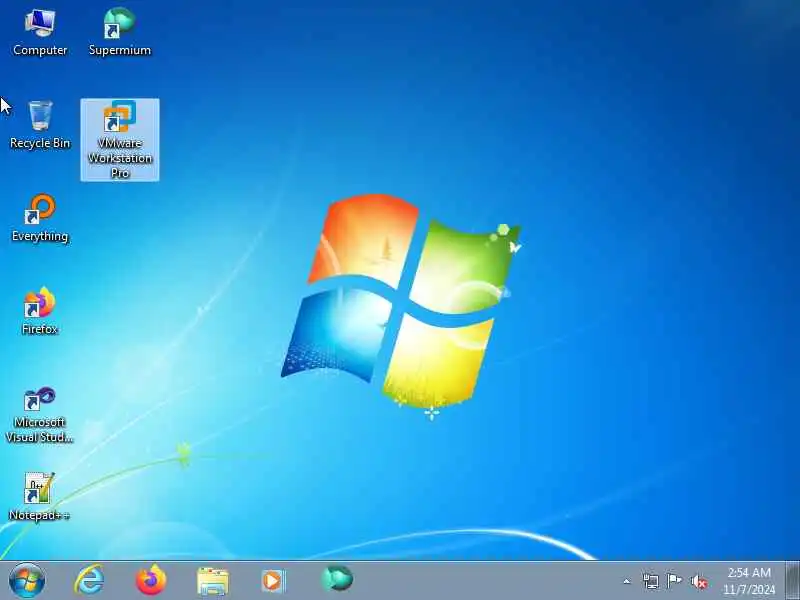Open the Windows Start menu
Screen dimensions: 800x600
[27, 580]
